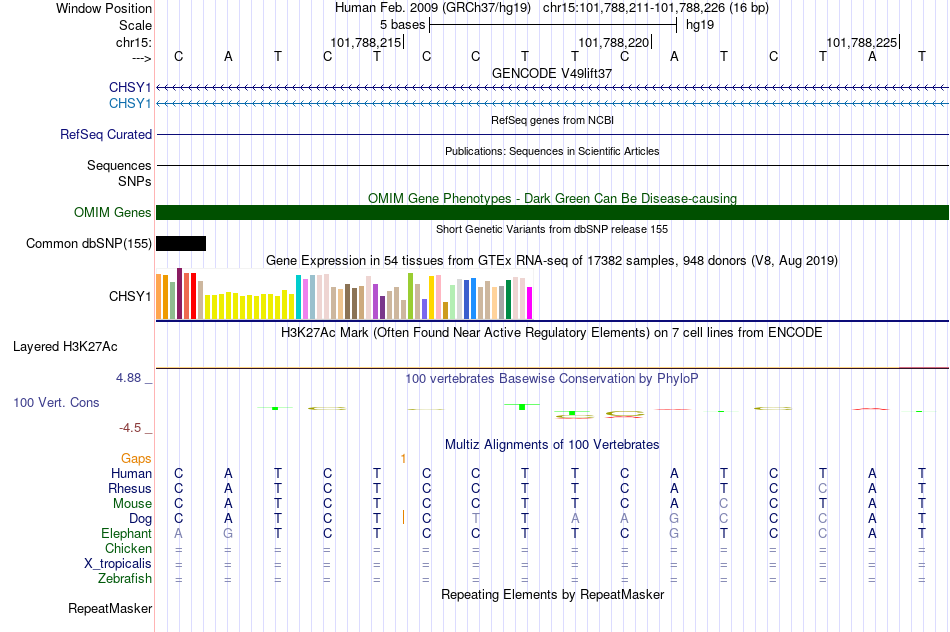Select the Elephant species label
This screenshot has width=950, height=632.
[x=127, y=533]
